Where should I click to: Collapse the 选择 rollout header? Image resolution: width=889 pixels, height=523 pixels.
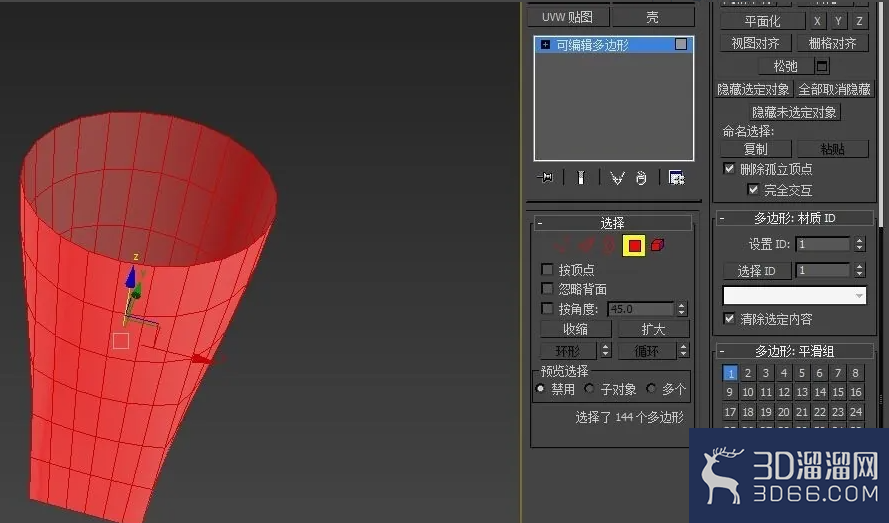[612, 223]
